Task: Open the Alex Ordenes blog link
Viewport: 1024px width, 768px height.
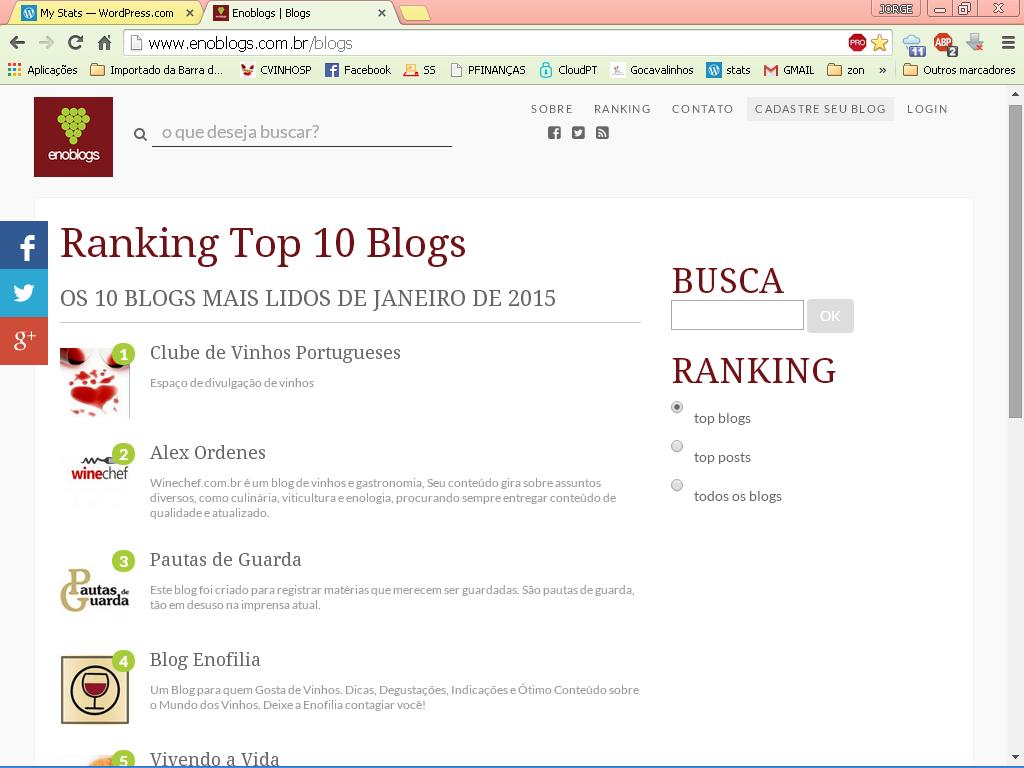Action: [x=208, y=453]
